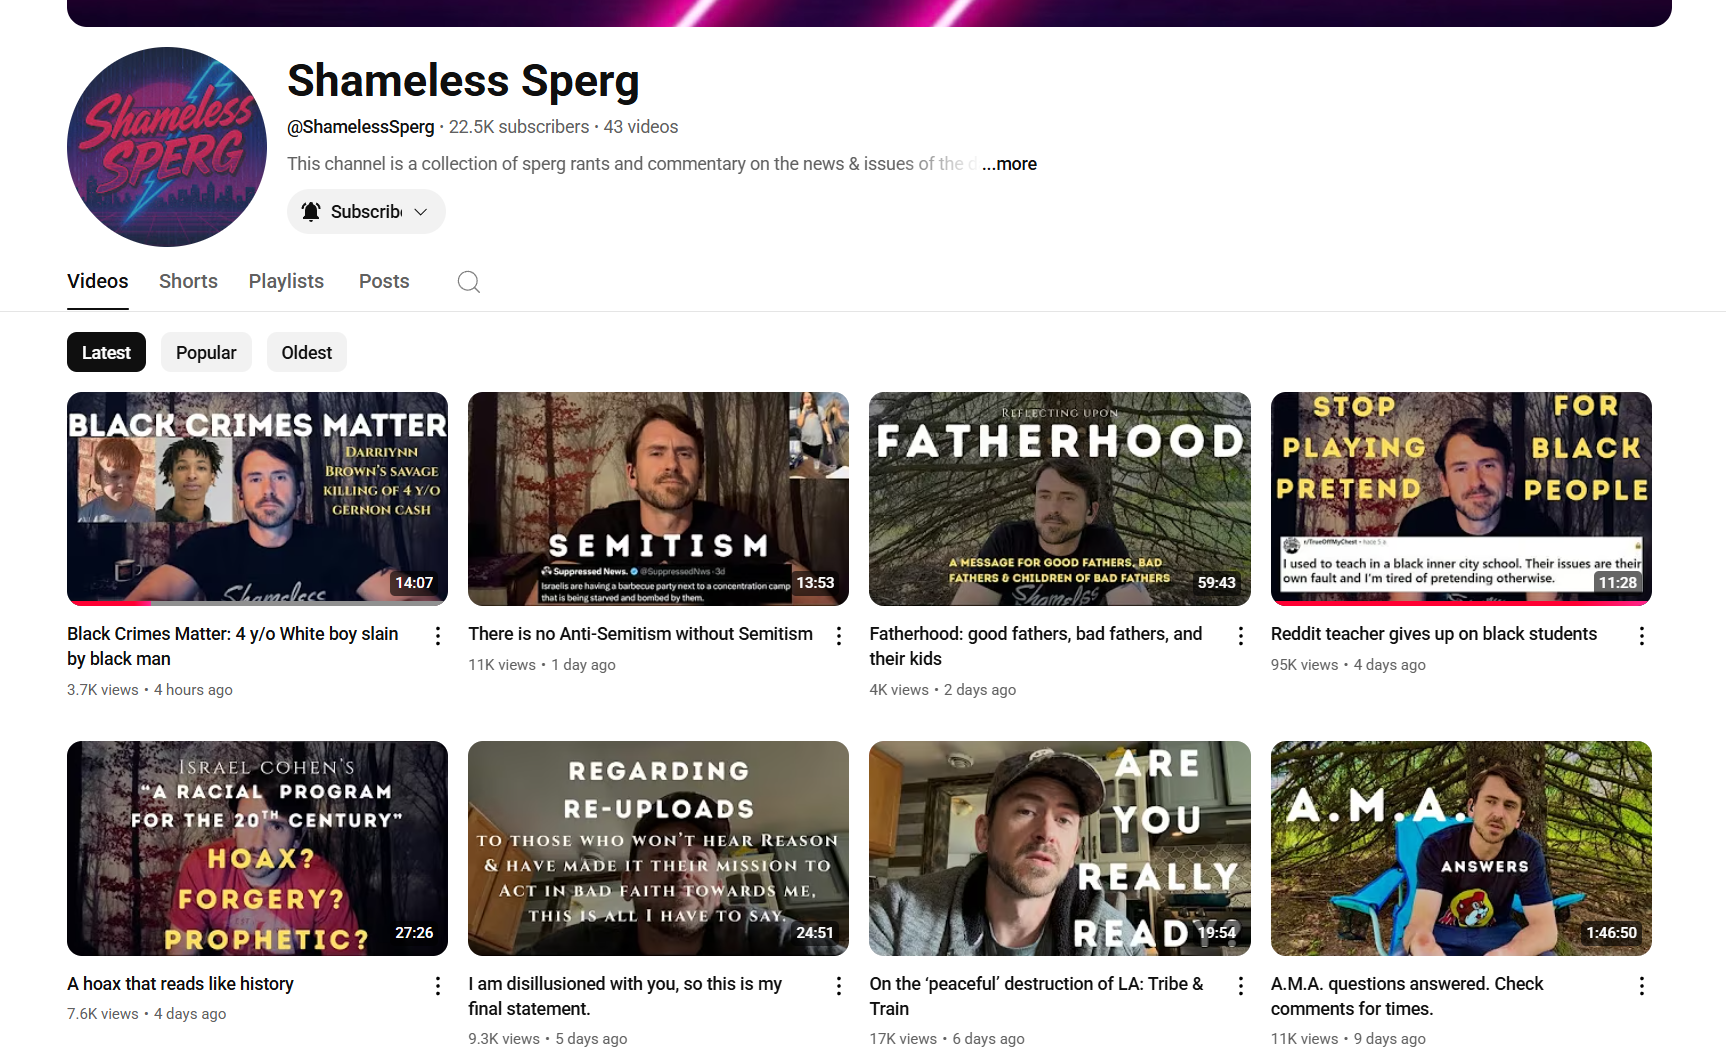1726x1050 pixels.
Task: Open title 'A.M.A. questions answered'
Action: (x=1407, y=996)
